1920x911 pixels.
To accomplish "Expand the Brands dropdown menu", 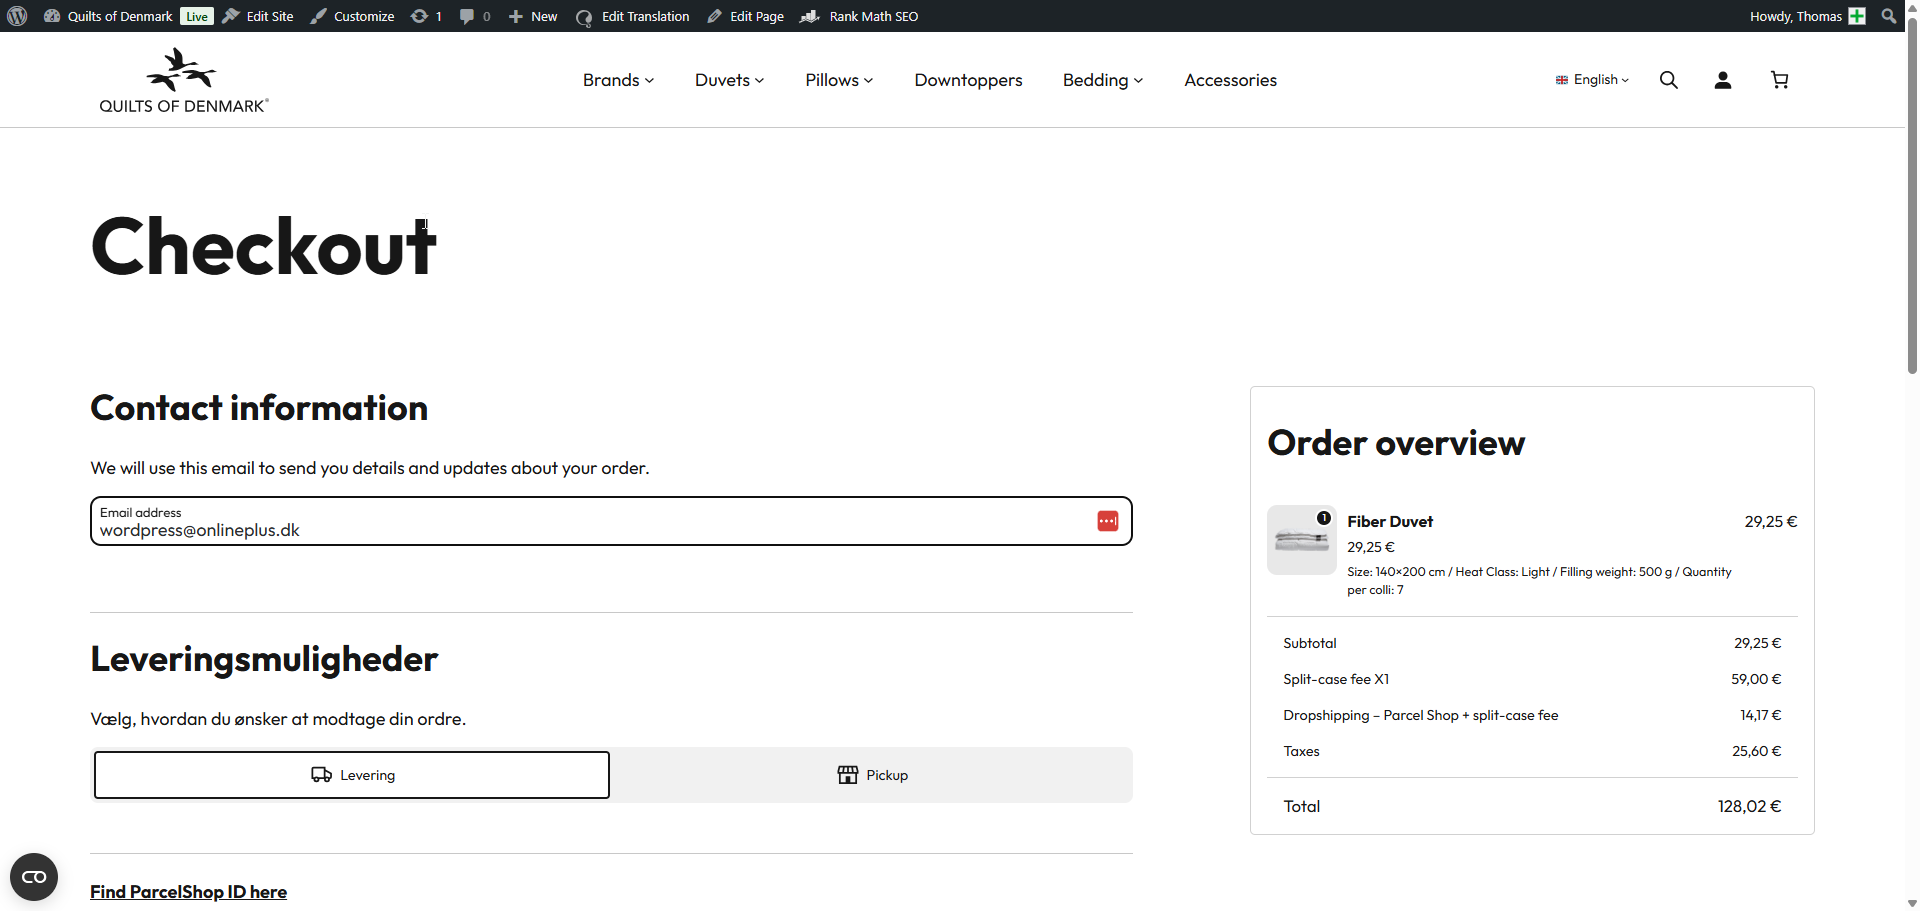I will (x=618, y=80).
